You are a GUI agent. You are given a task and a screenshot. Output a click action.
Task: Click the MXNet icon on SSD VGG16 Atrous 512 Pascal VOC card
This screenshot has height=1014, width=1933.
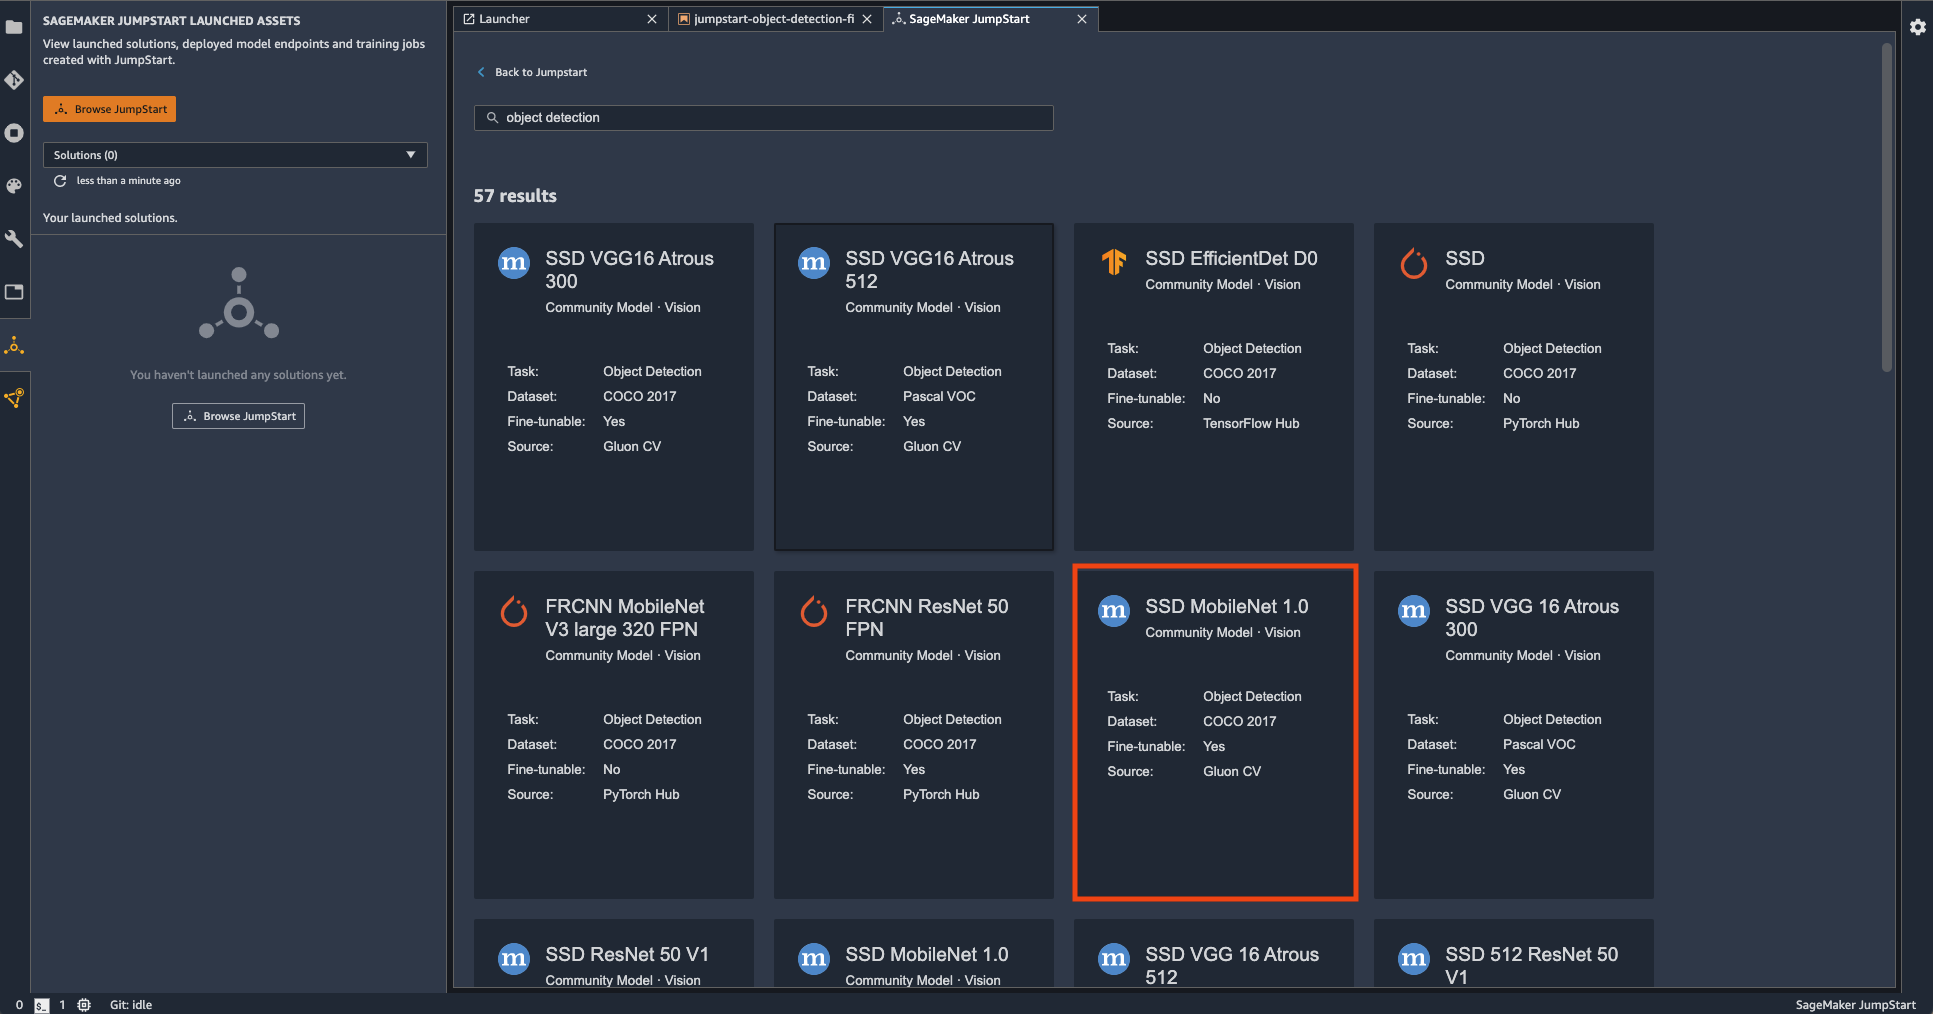814,263
